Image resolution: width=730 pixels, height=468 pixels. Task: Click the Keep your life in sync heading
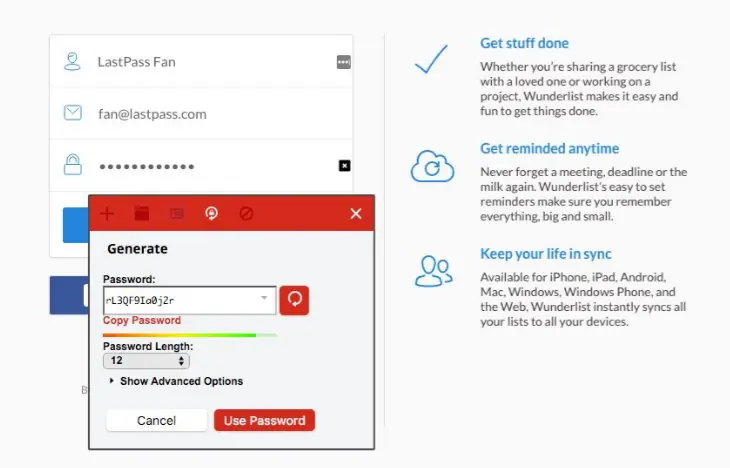coord(546,254)
